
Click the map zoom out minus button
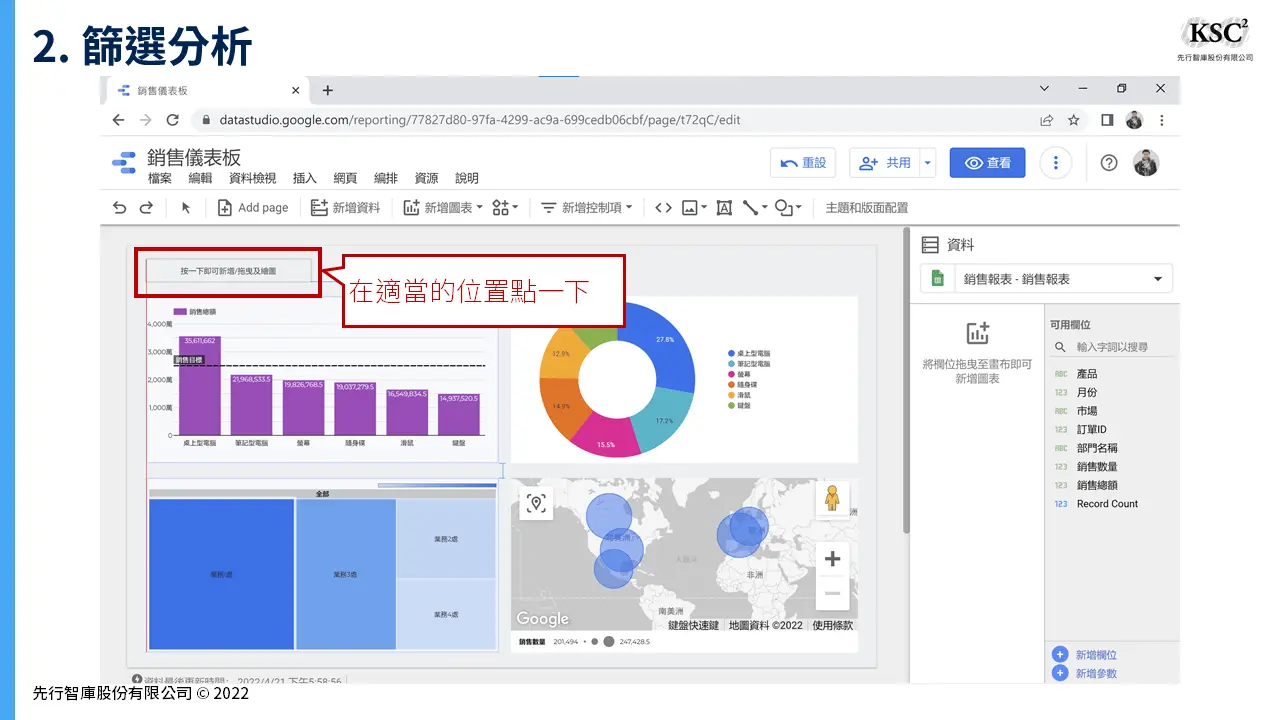click(x=832, y=594)
